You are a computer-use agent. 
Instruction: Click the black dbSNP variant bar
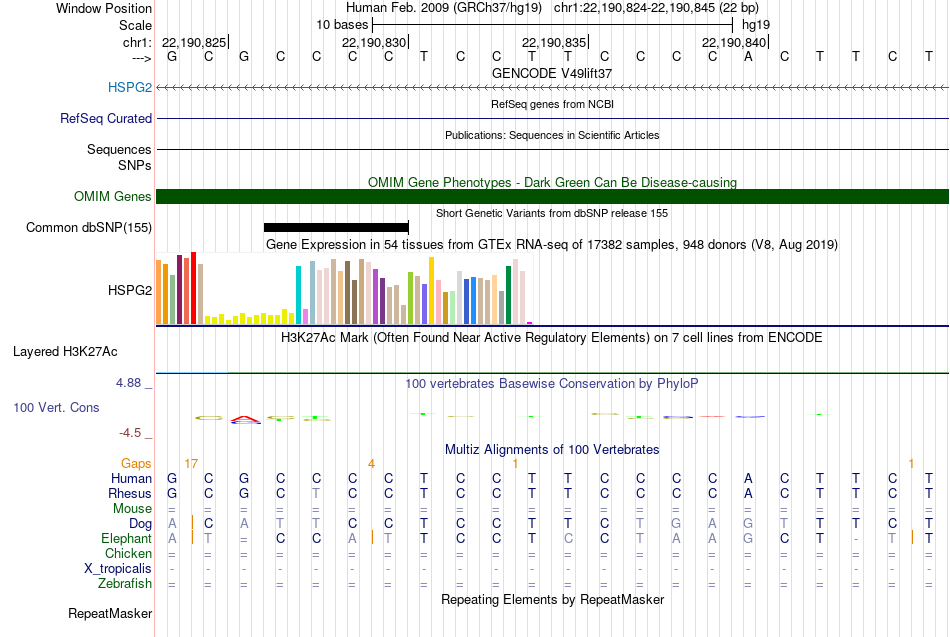[x=336, y=227]
